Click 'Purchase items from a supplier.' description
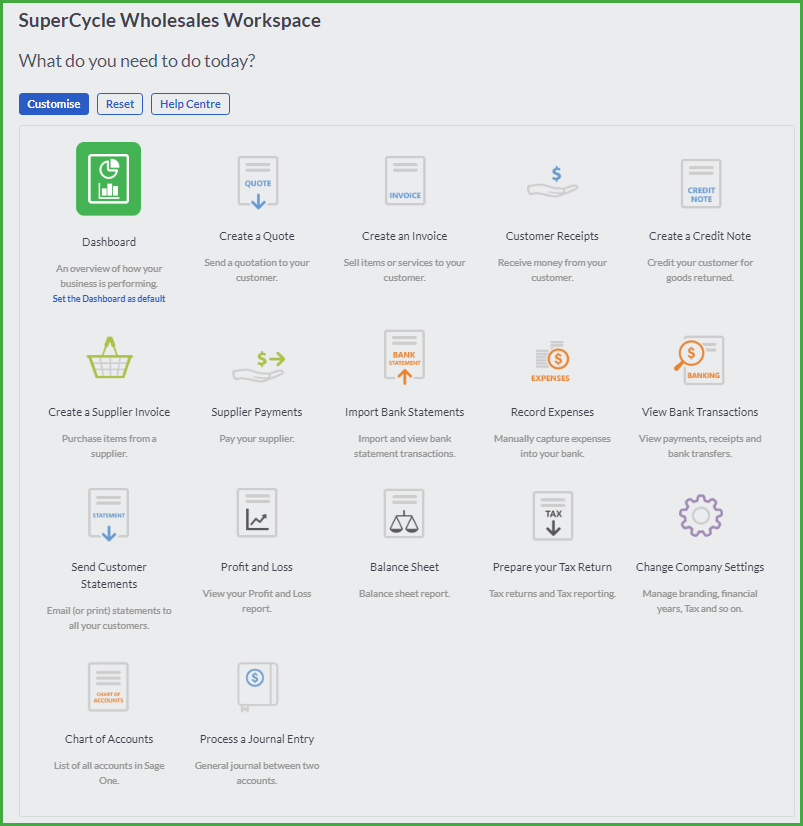This screenshot has height=826, width=803. (x=109, y=446)
